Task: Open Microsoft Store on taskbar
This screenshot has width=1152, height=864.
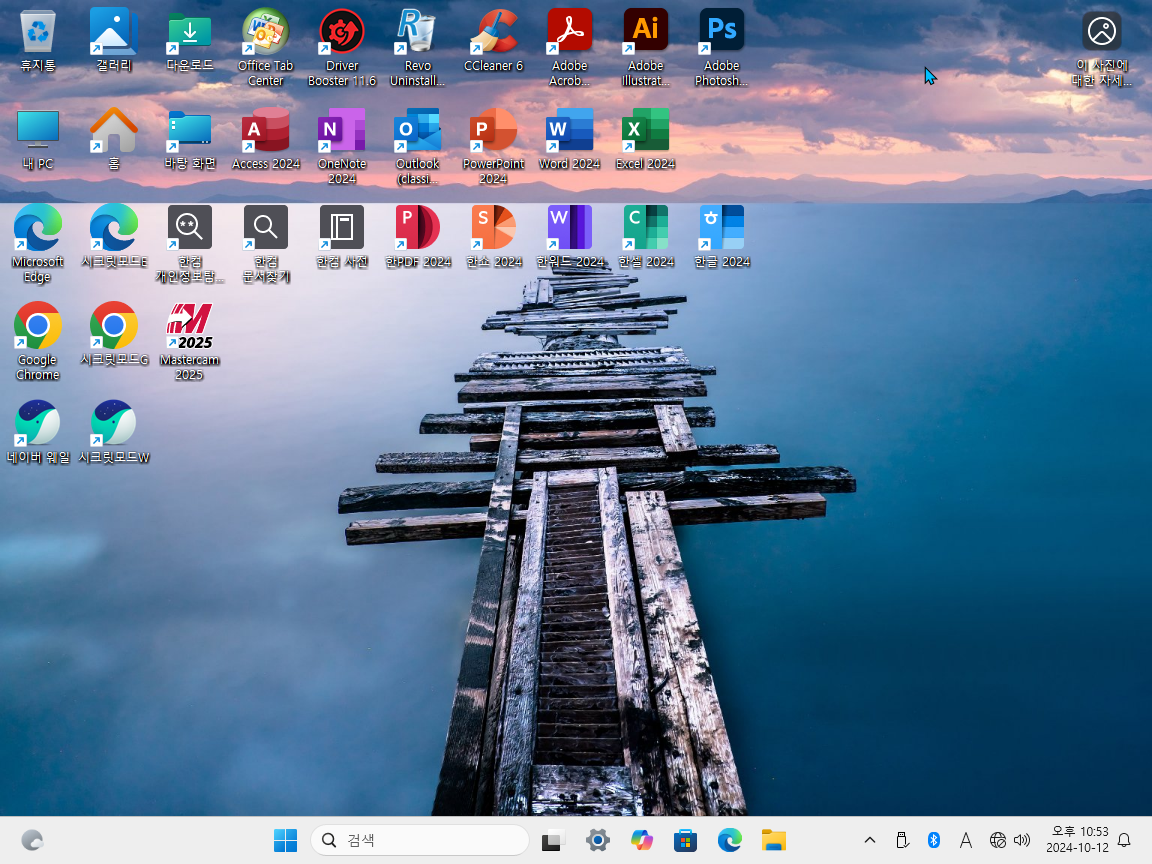Action: (x=685, y=840)
